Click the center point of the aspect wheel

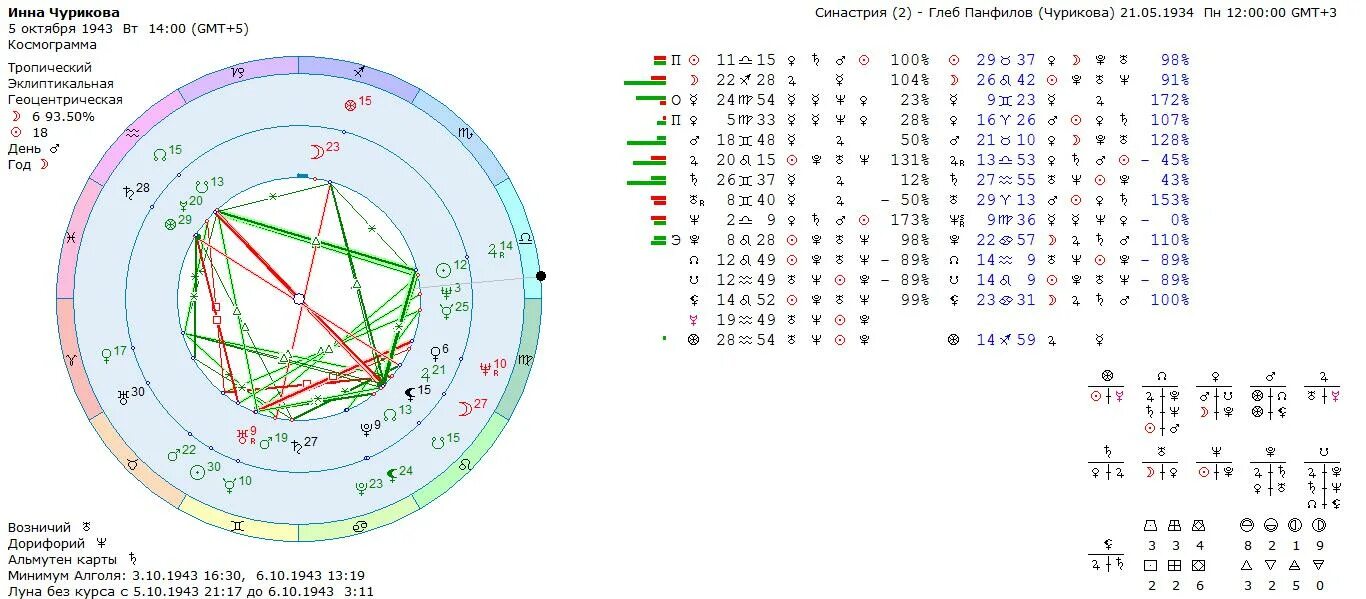tap(299, 298)
